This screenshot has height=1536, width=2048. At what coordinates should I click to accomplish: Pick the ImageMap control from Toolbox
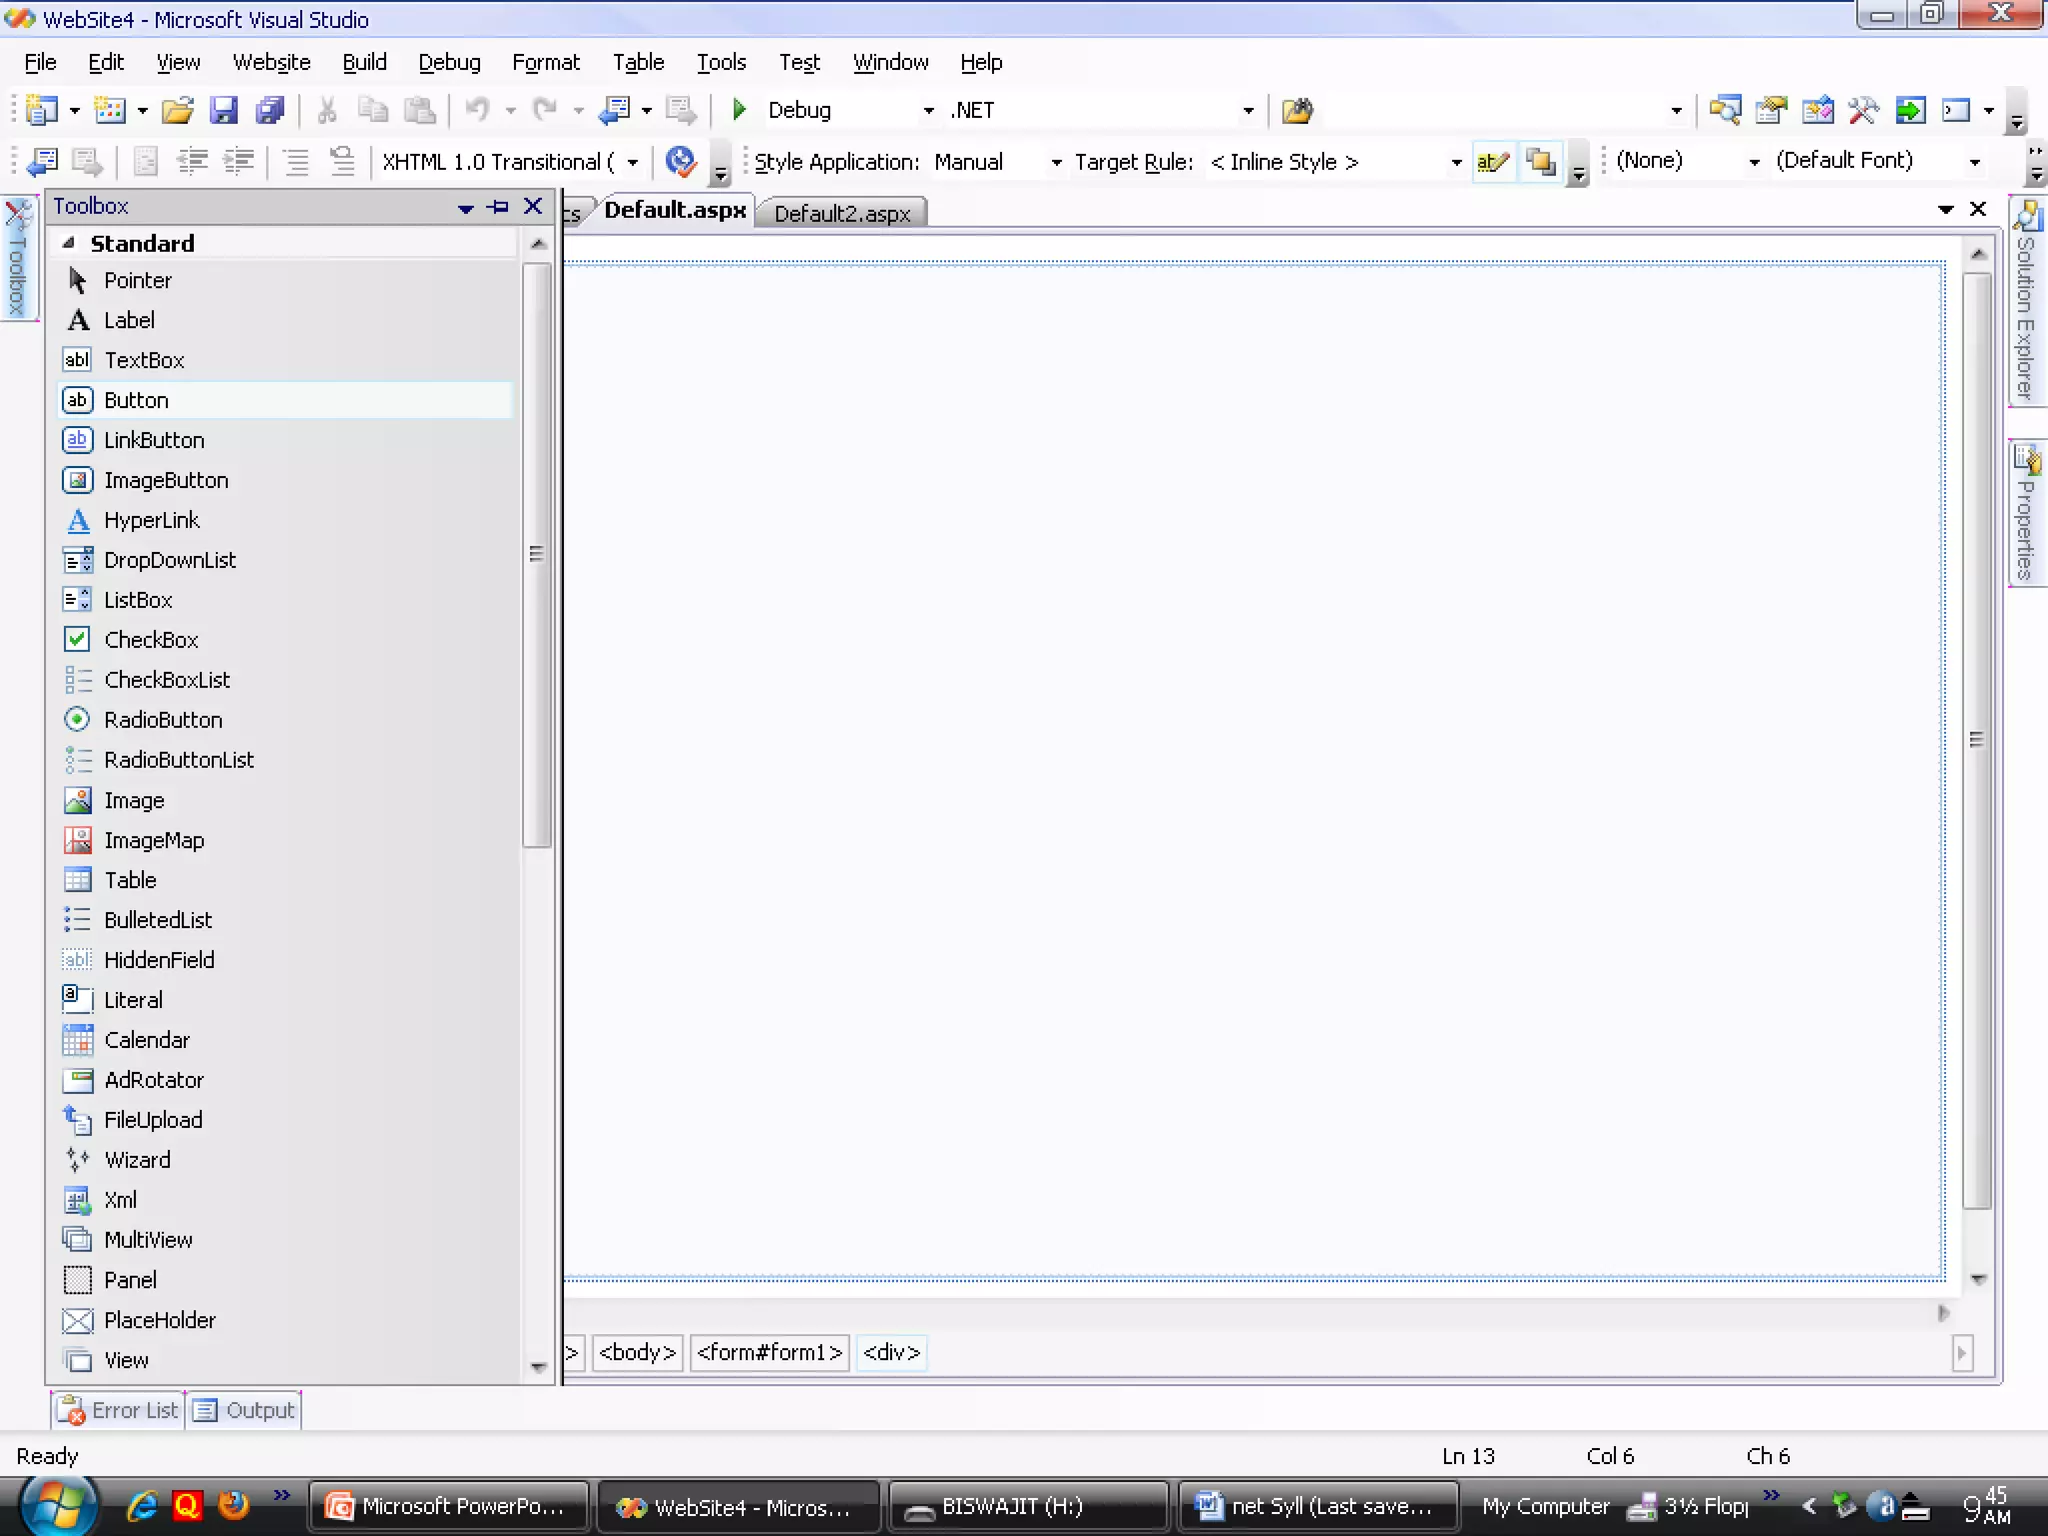(x=154, y=840)
